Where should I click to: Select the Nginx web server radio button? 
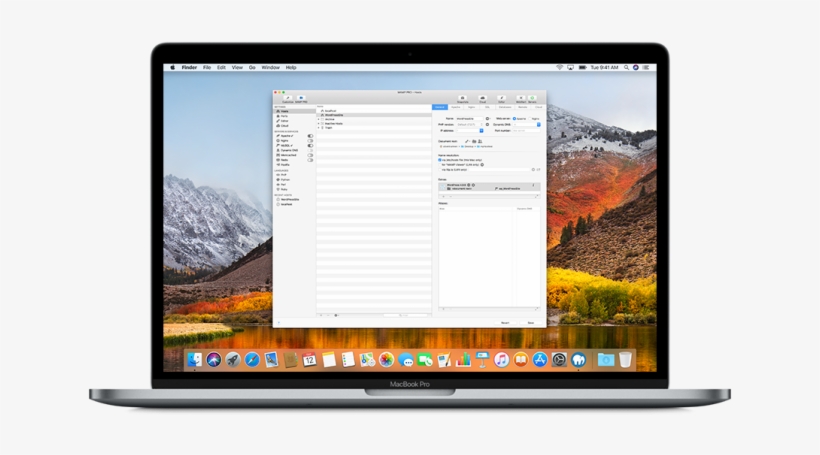[x=530, y=119]
